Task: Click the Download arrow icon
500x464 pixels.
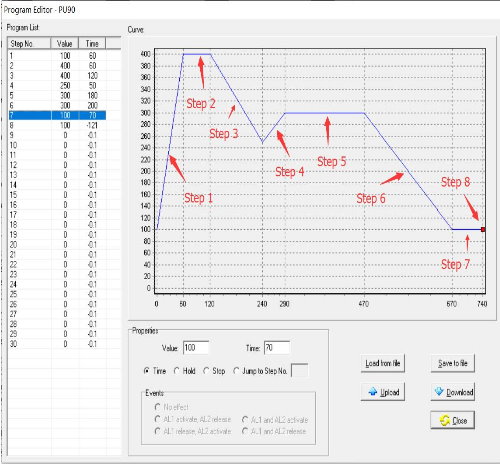Action: click(439, 391)
